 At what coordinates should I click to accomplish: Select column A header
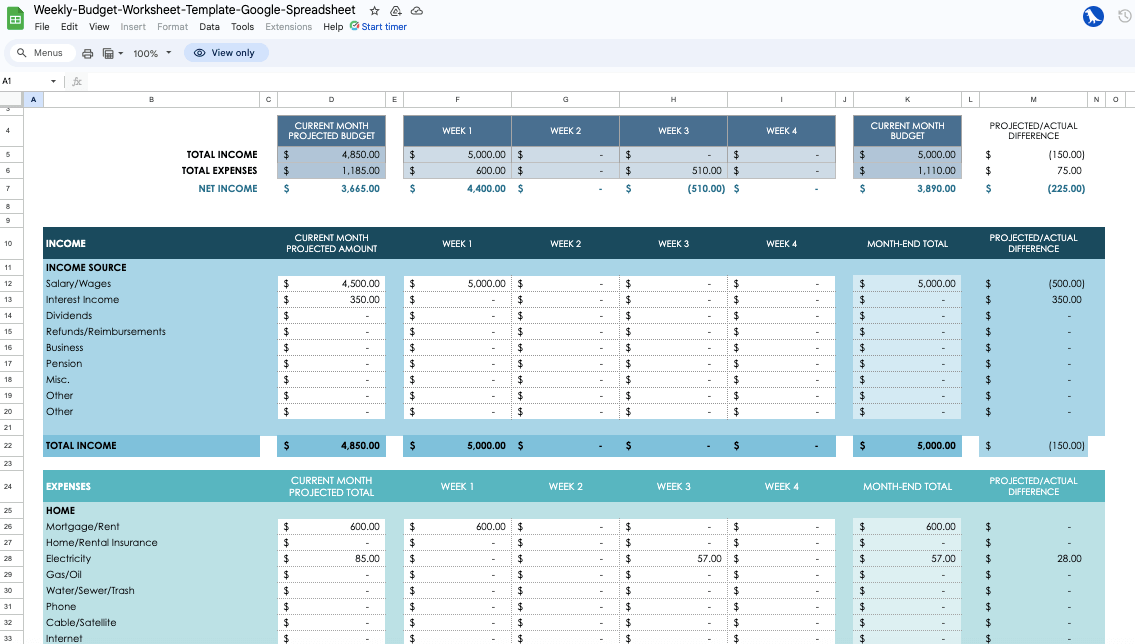click(33, 99)
